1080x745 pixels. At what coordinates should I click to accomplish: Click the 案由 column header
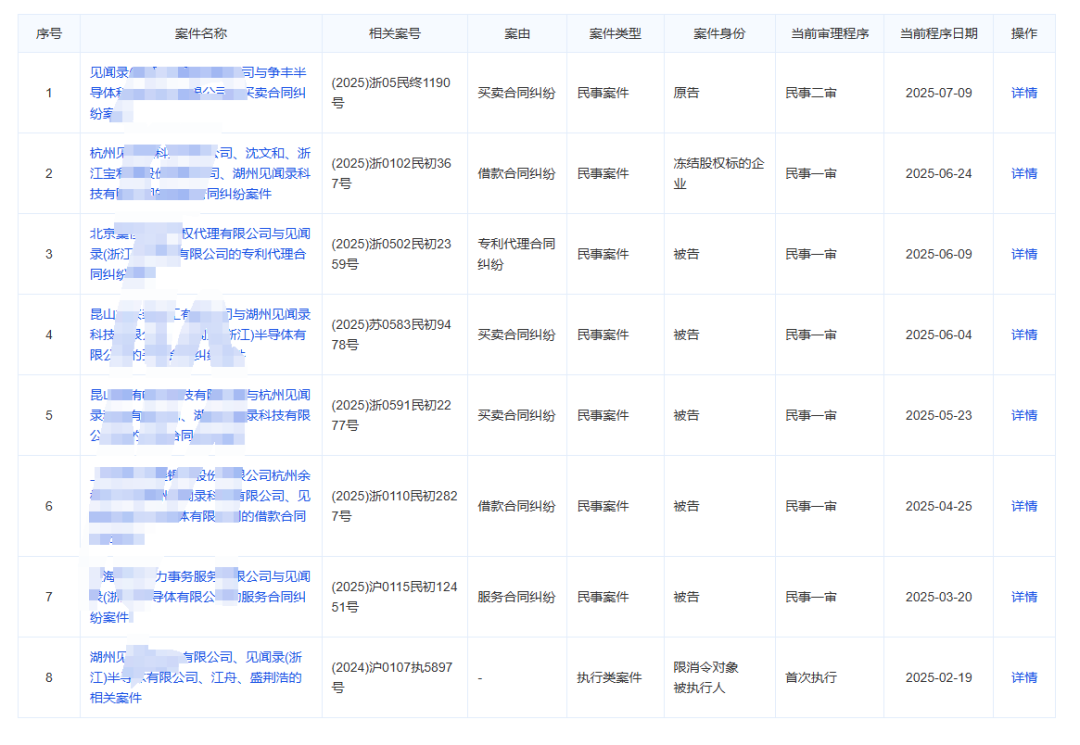click(x=516, y=32)
